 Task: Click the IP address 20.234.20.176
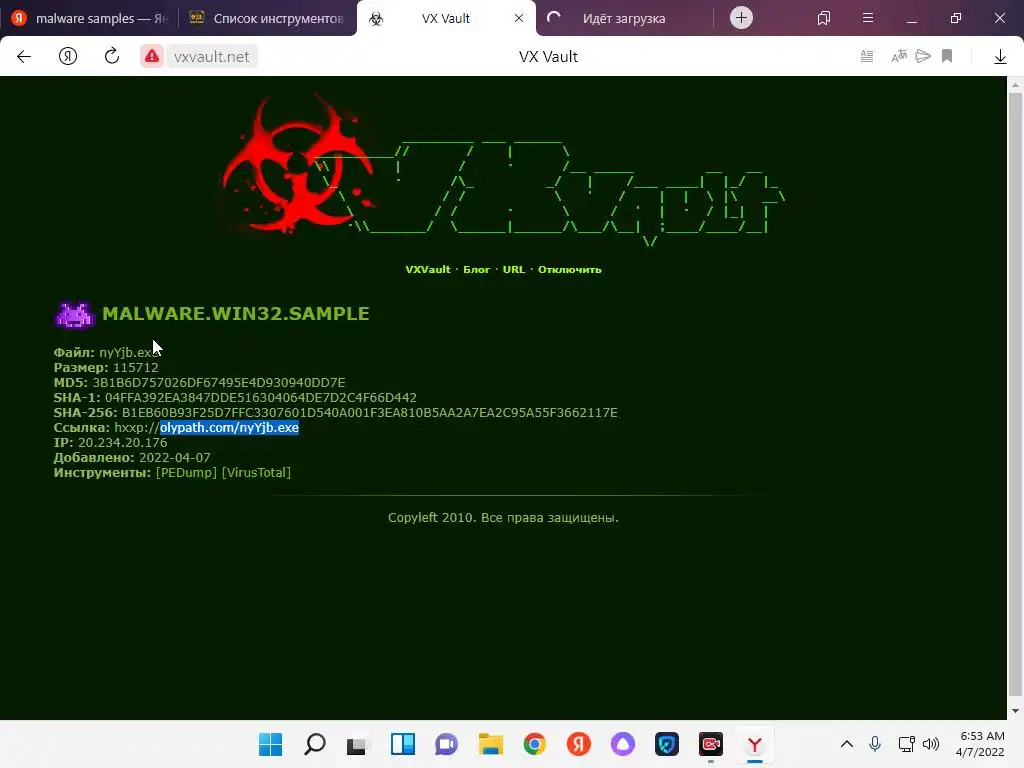coord(122,443)
